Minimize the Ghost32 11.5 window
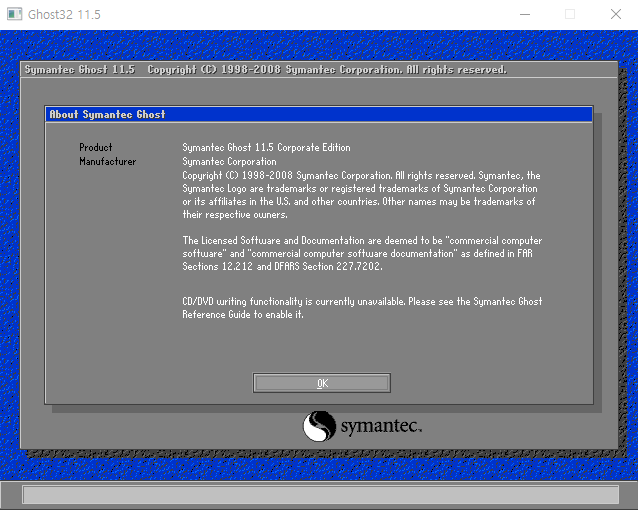This screenshot has width=638, height=510. pyautogui.click(x=525, y=14)
